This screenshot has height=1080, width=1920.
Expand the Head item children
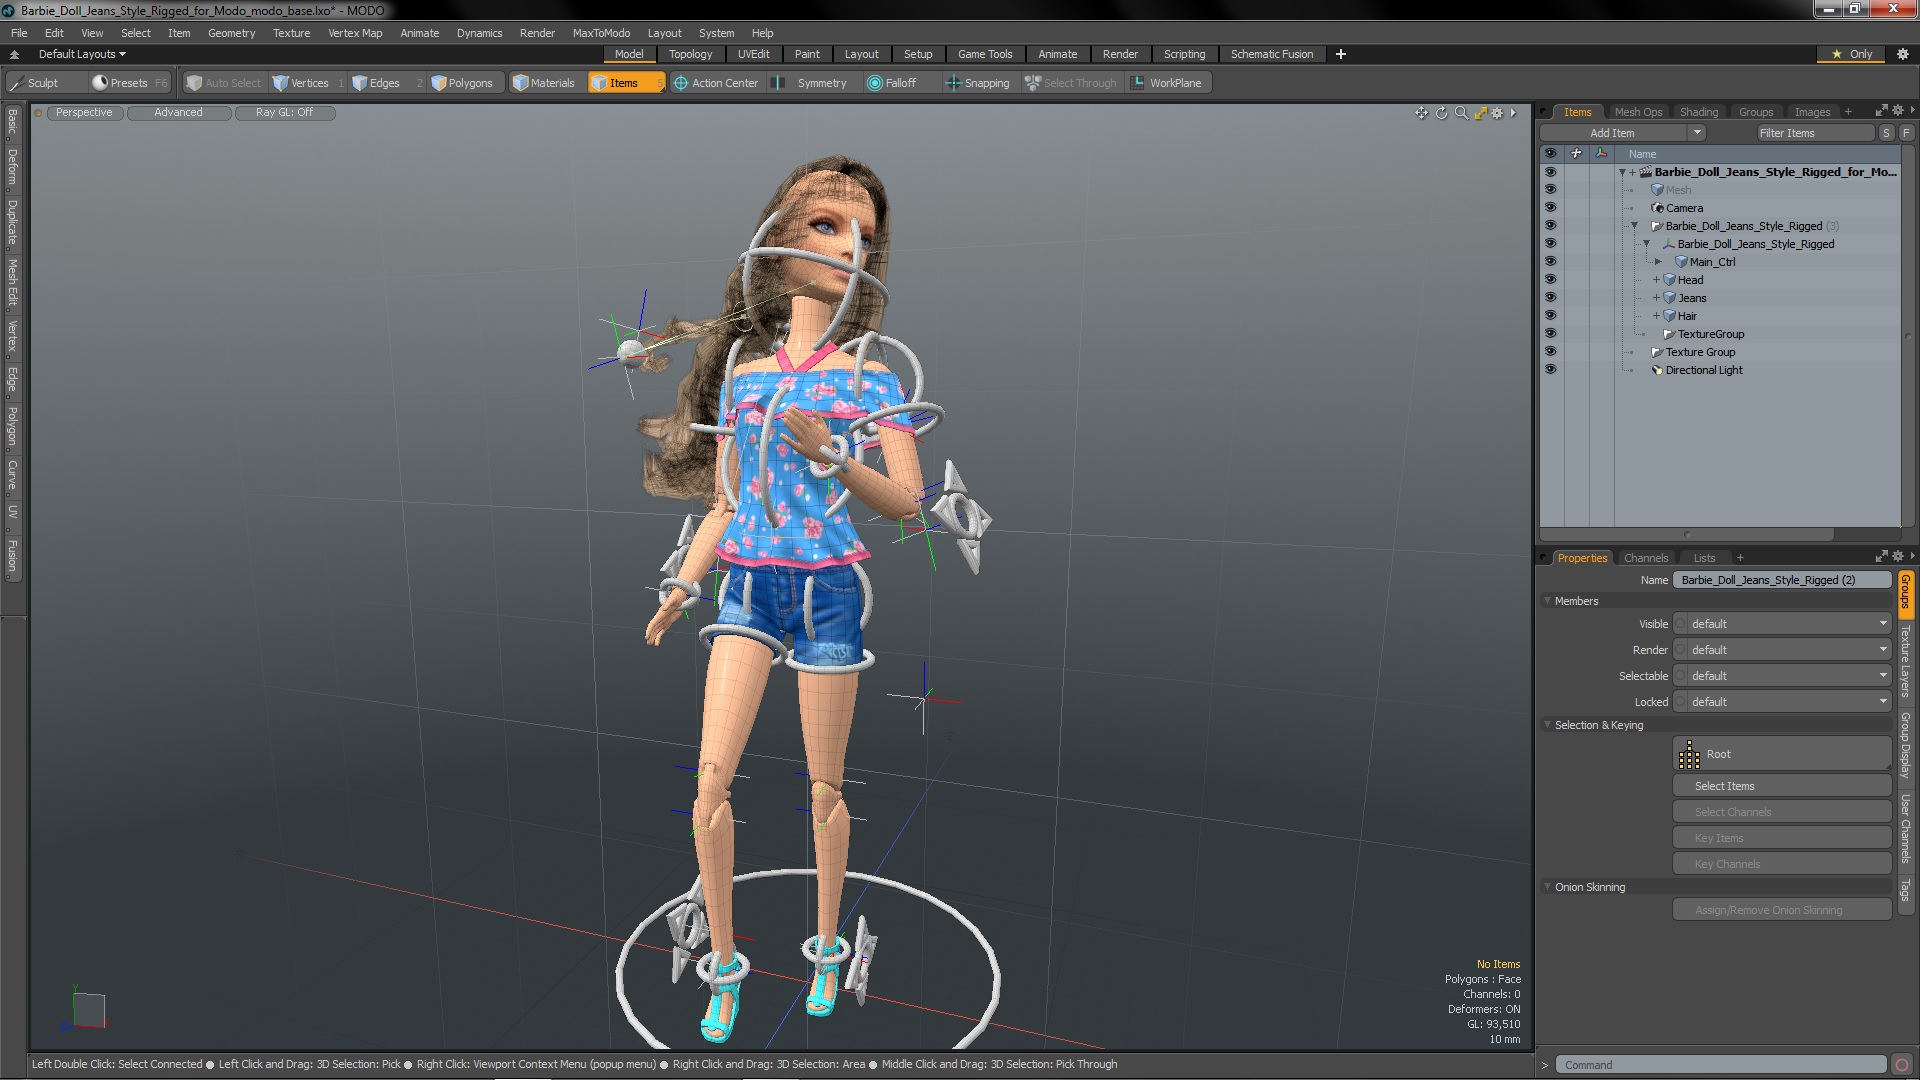[1656, 280]
